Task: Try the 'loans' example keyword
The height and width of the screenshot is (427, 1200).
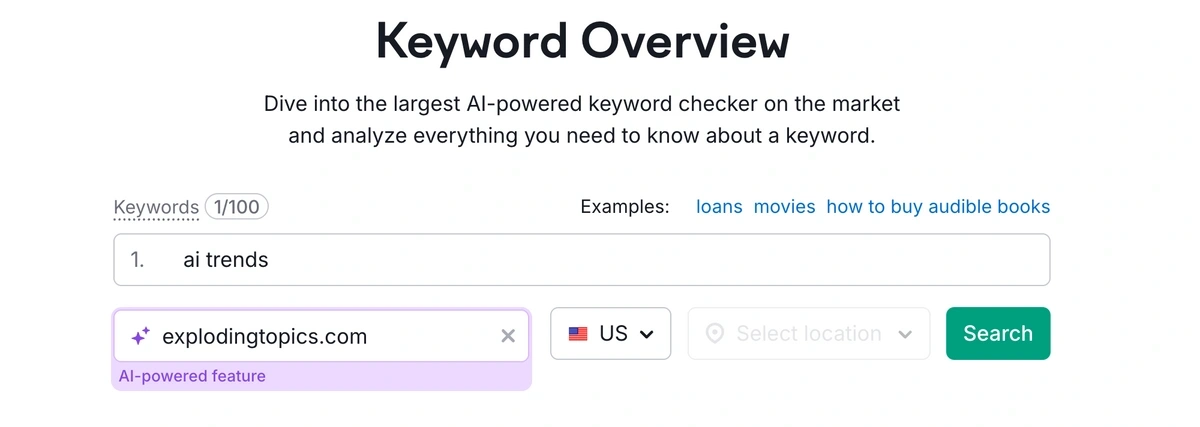Action: pos(719,207)
